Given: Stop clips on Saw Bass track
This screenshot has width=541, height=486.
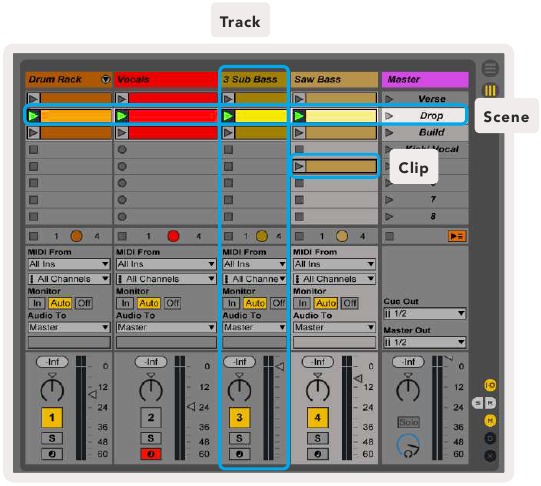Looking at the screenshot, I should [x=299, y=236].
